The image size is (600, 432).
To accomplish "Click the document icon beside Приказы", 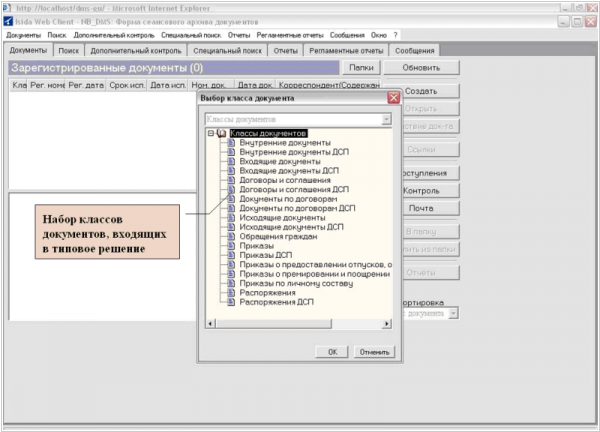I will click(x=231, y=245).
